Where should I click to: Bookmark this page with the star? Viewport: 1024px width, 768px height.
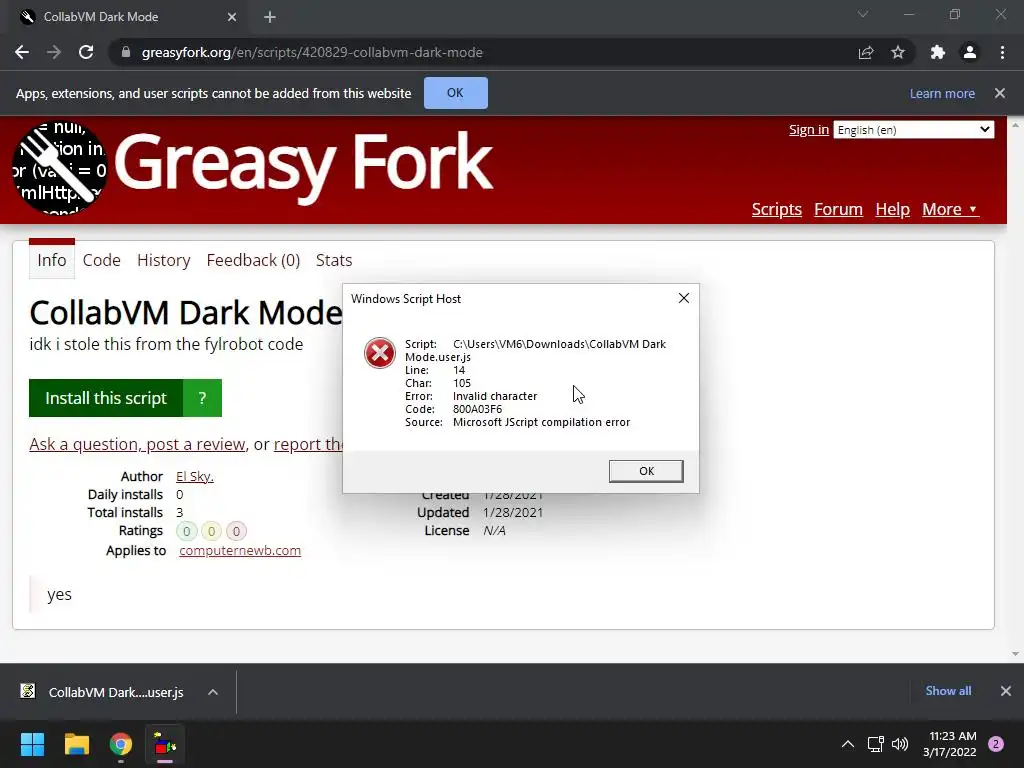tap(898, 52)
